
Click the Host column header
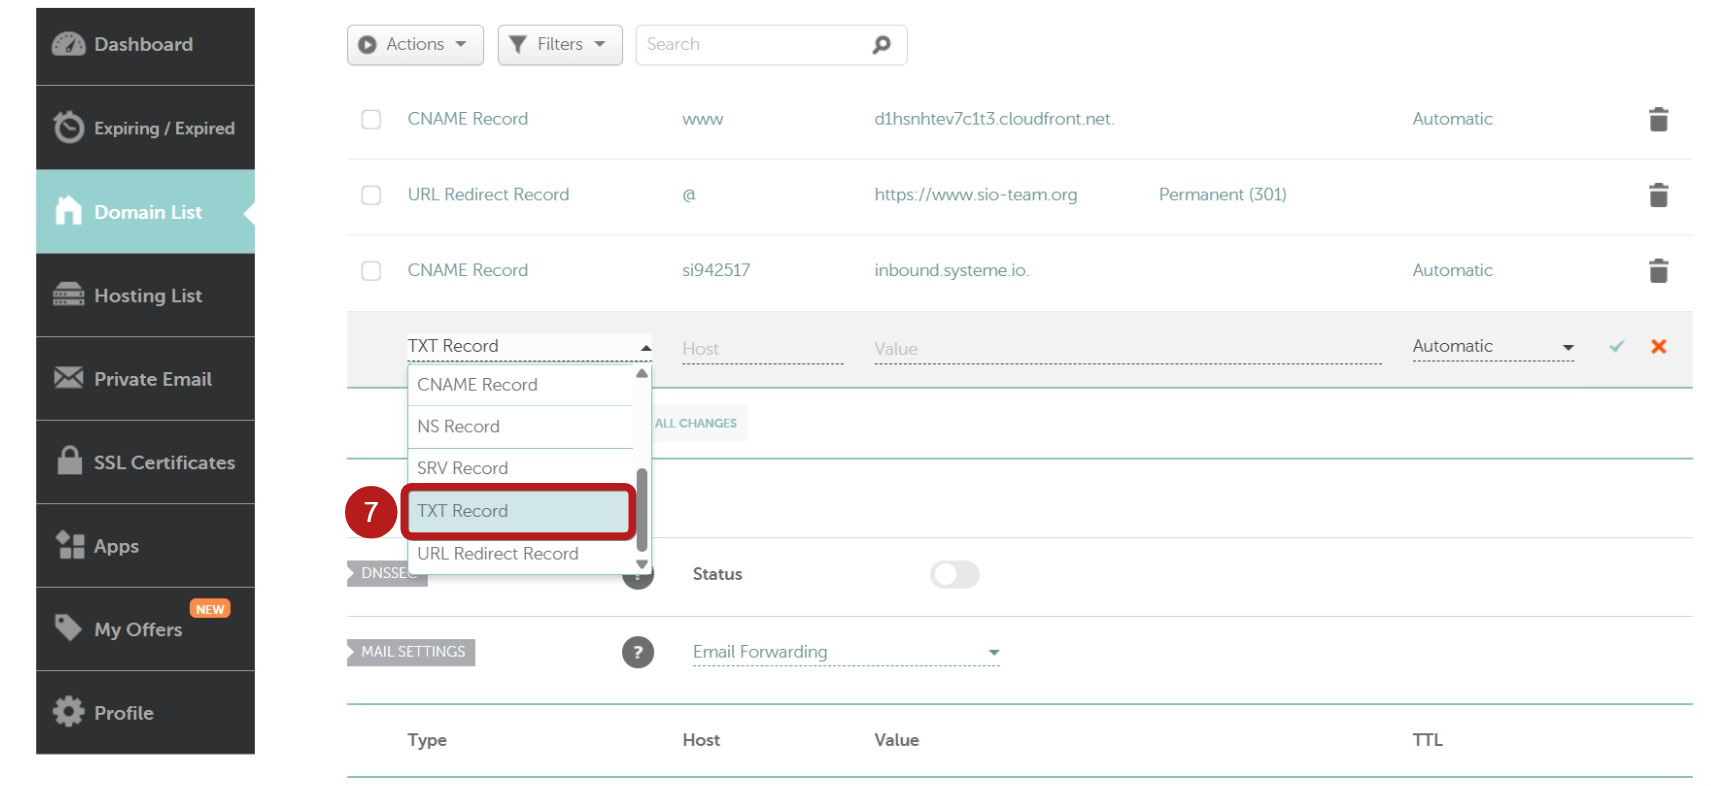[x=701, y=741]
